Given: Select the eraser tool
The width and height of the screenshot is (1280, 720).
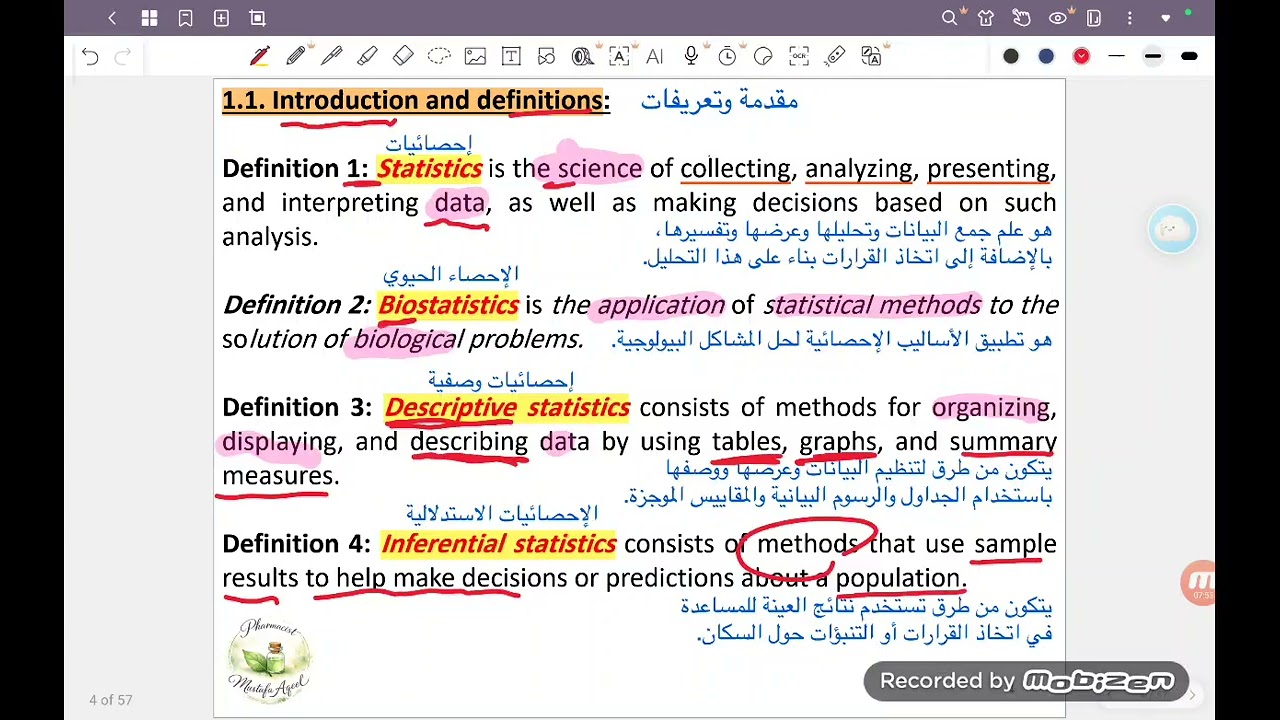Looking at the screenshot, I should point(403,56).
